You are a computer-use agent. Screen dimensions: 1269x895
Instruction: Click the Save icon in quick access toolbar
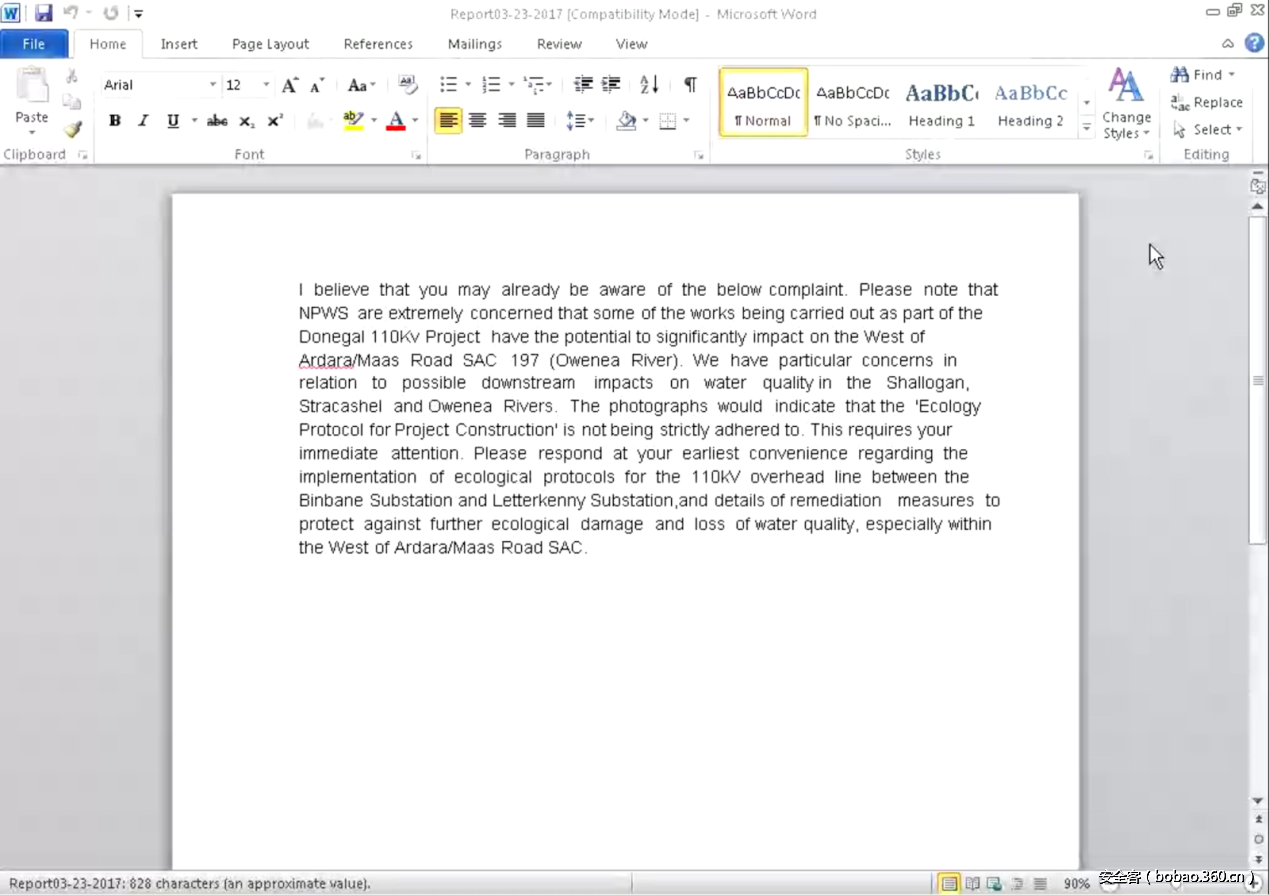(43, 14)
